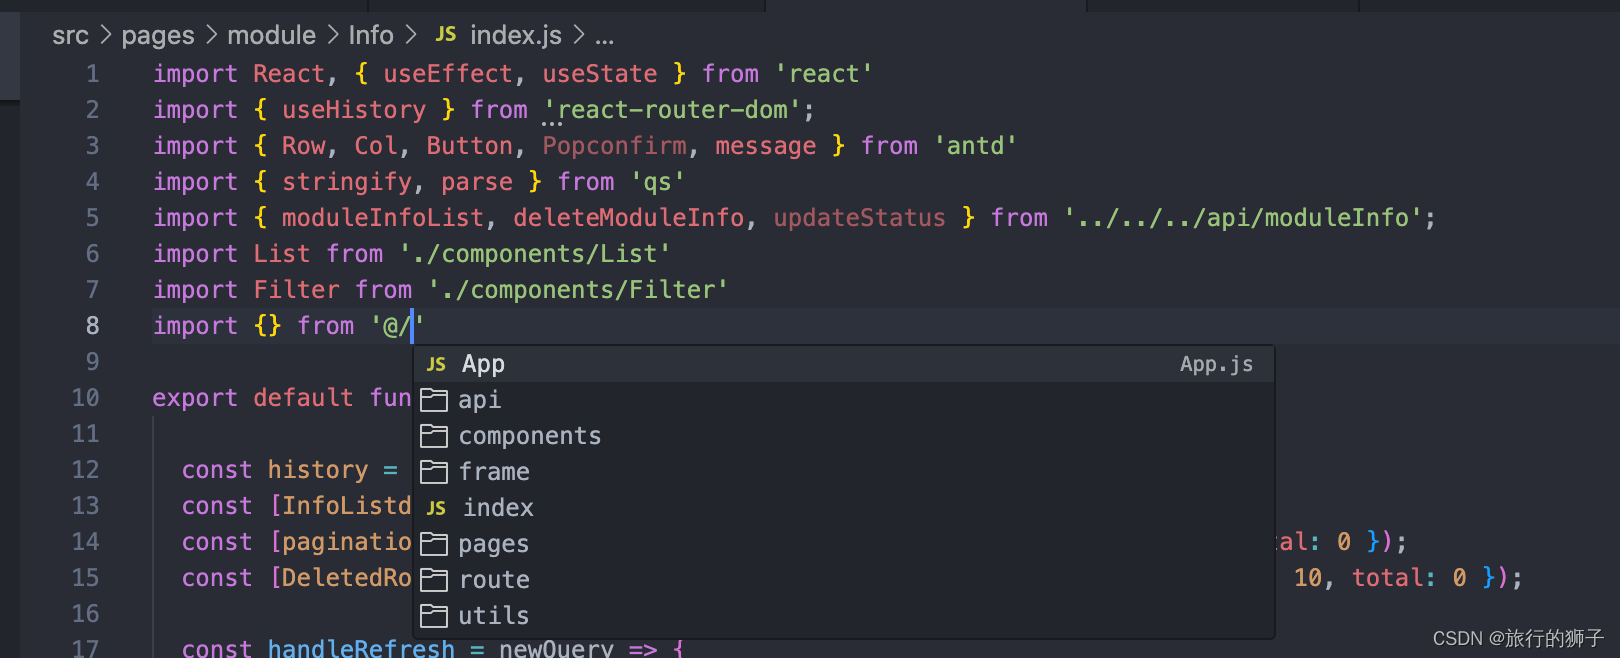Open the src breadcrumb segment
The image size is (1620, 658).
click(x=70, y=36)
